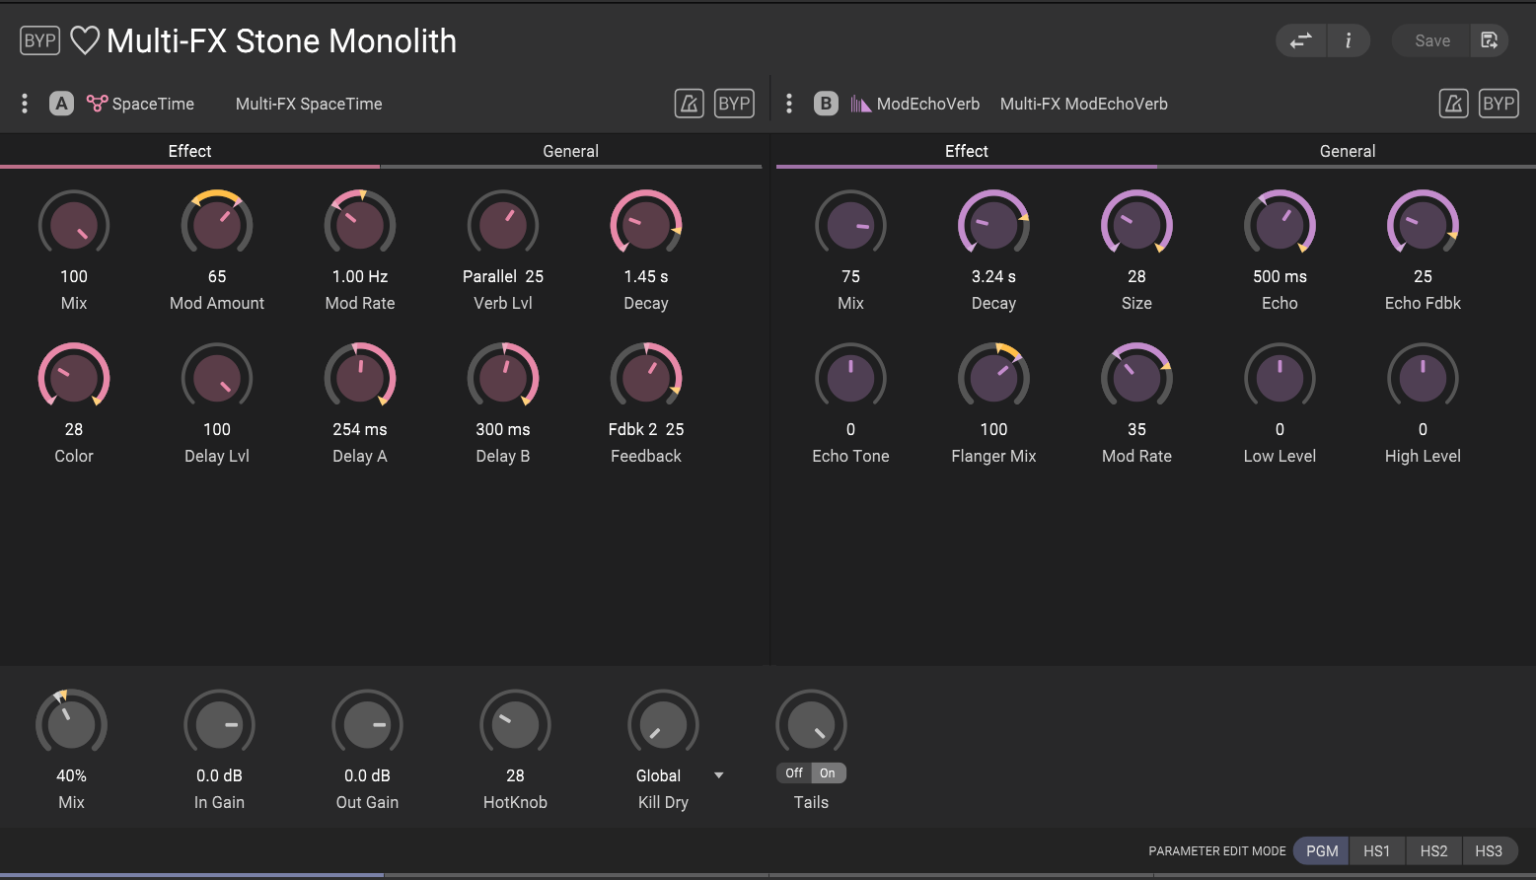Click the SpaceTime effect icon
Image resolution: width=1536 pixels, height=880 pixels.
point(97,104)
